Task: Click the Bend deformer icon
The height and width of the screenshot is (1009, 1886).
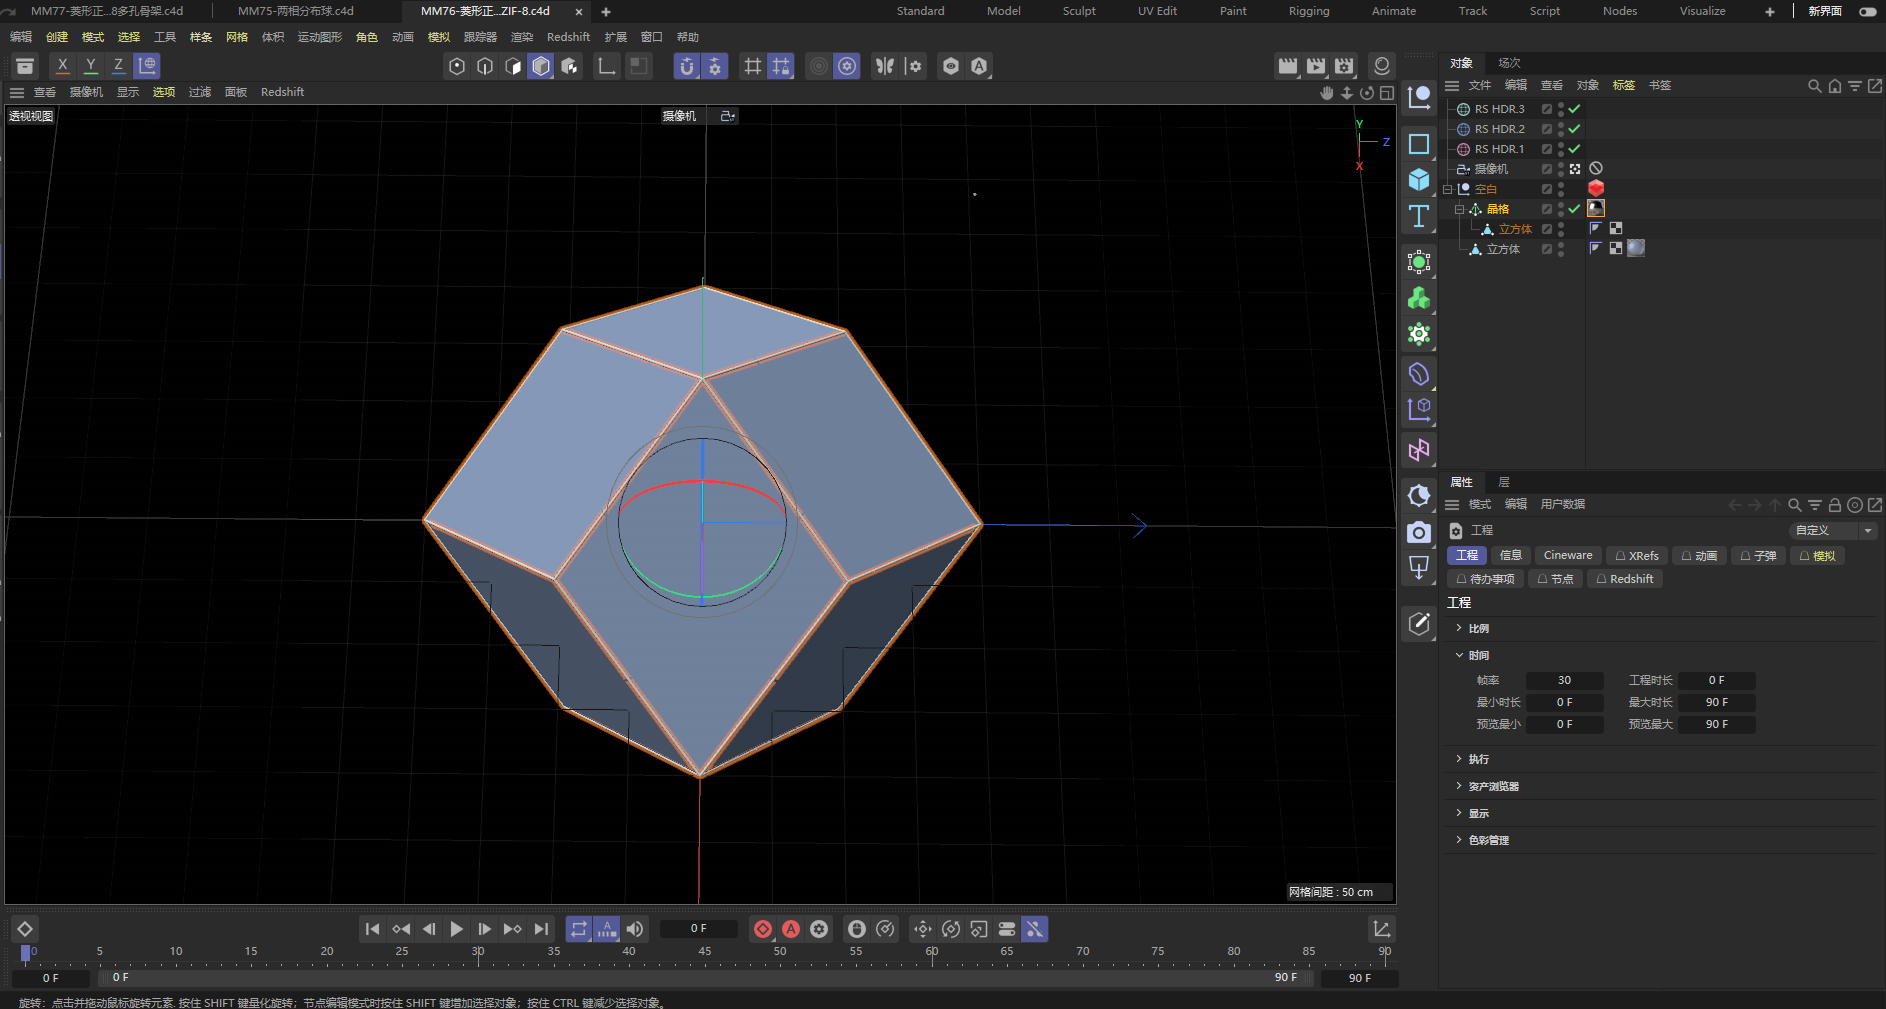Action: coord(1419,375)
